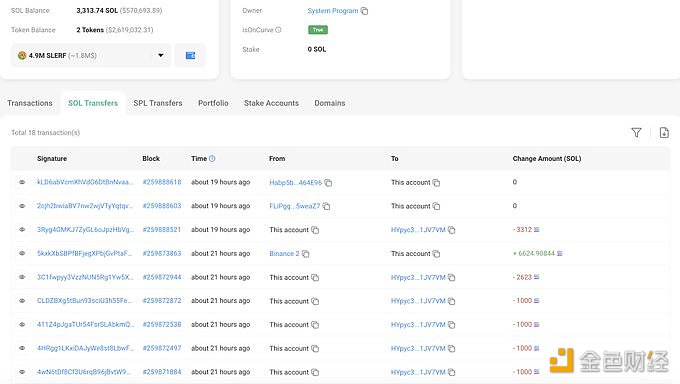Copy the FLiPgg...5weaZ7 address
Screen dimensions: 680x384
[326, 207]
